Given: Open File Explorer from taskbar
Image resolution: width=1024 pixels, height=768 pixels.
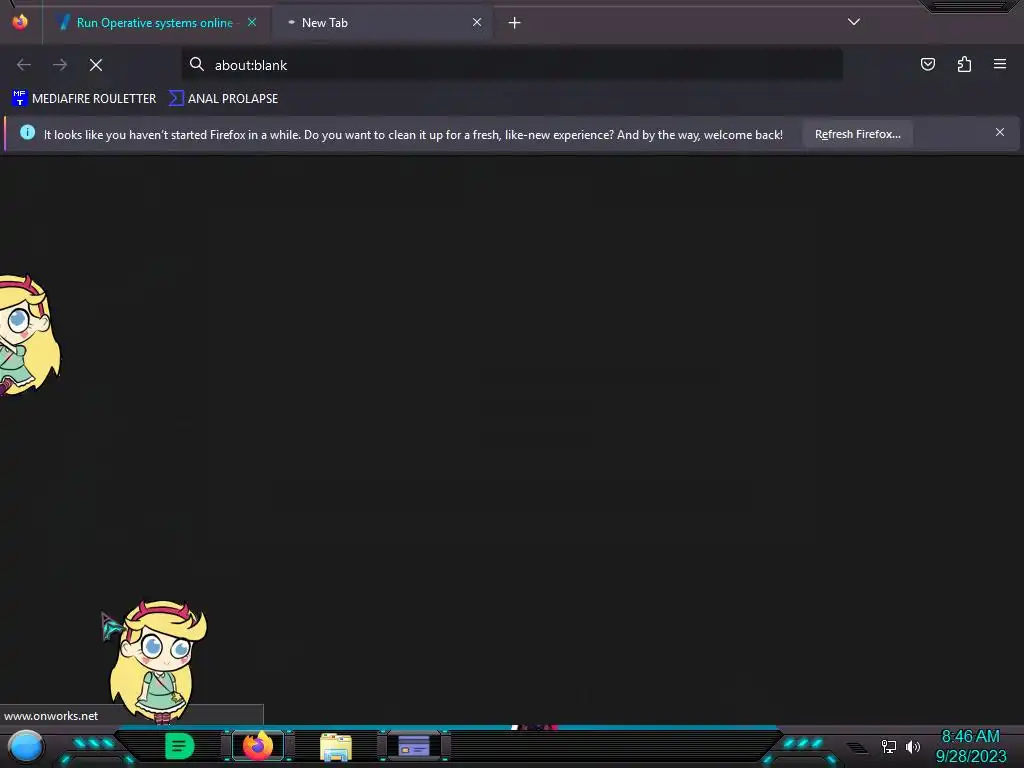Looking at the screenshot, I should click(336, 746).
